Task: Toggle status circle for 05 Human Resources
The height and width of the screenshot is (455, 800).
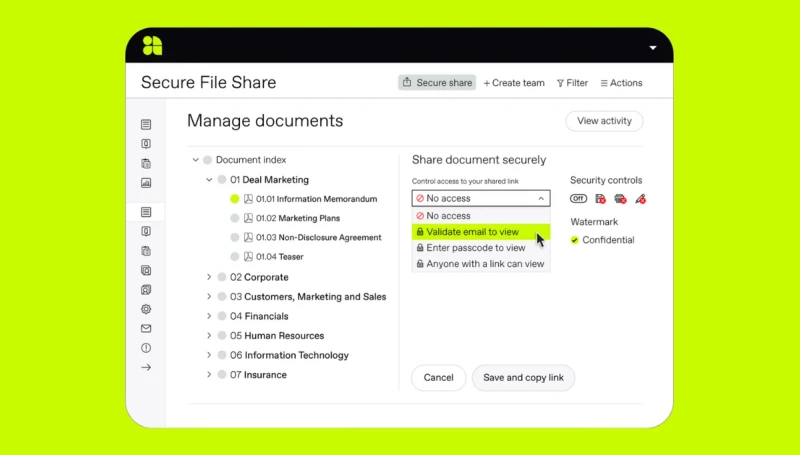Action: click(x=221, y=336)
